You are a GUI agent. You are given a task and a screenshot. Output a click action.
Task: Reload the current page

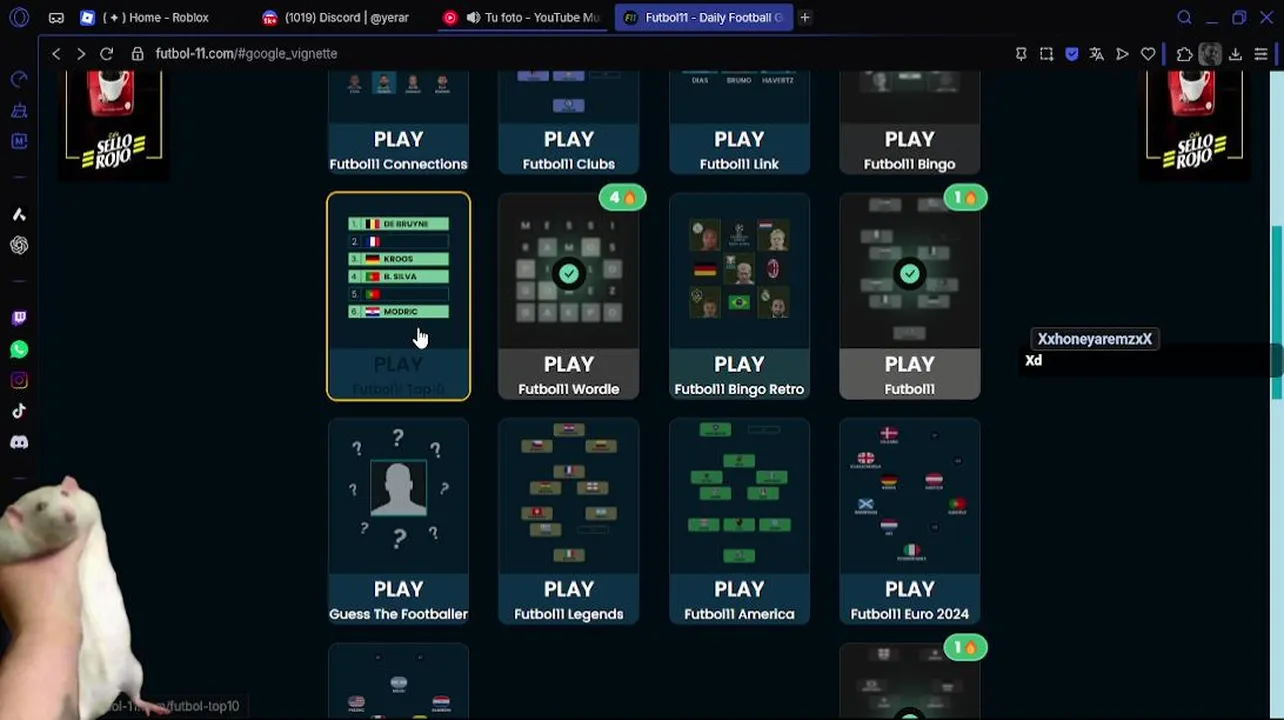coord(106,54)
